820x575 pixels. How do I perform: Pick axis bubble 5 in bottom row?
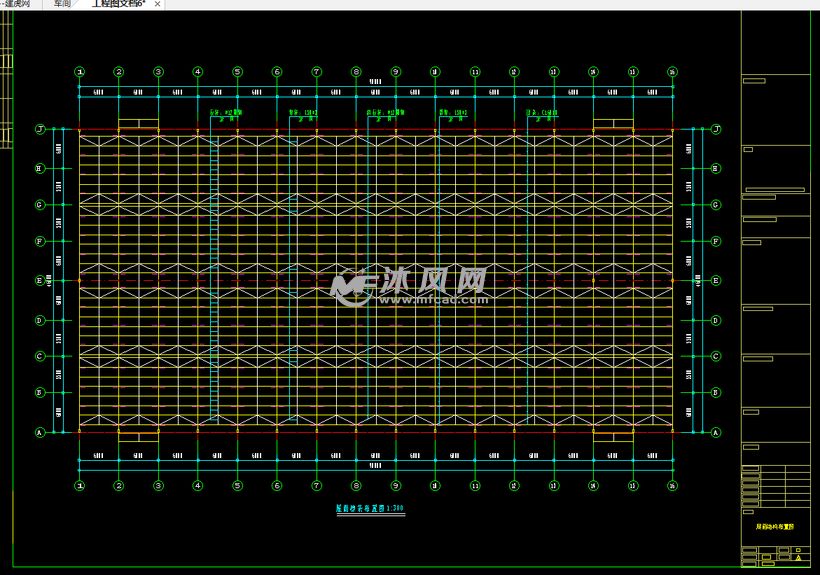tap(237, 486)
